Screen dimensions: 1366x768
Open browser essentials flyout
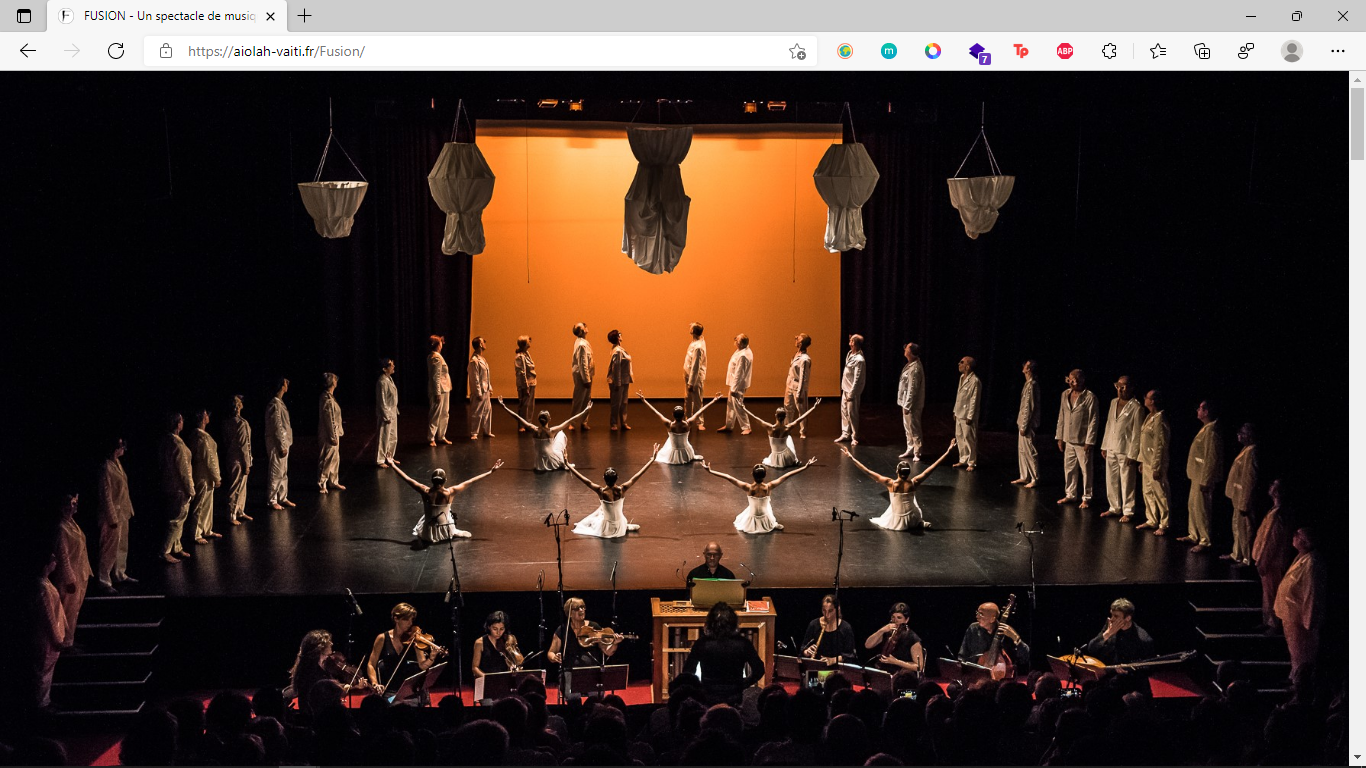[1246, 50]
